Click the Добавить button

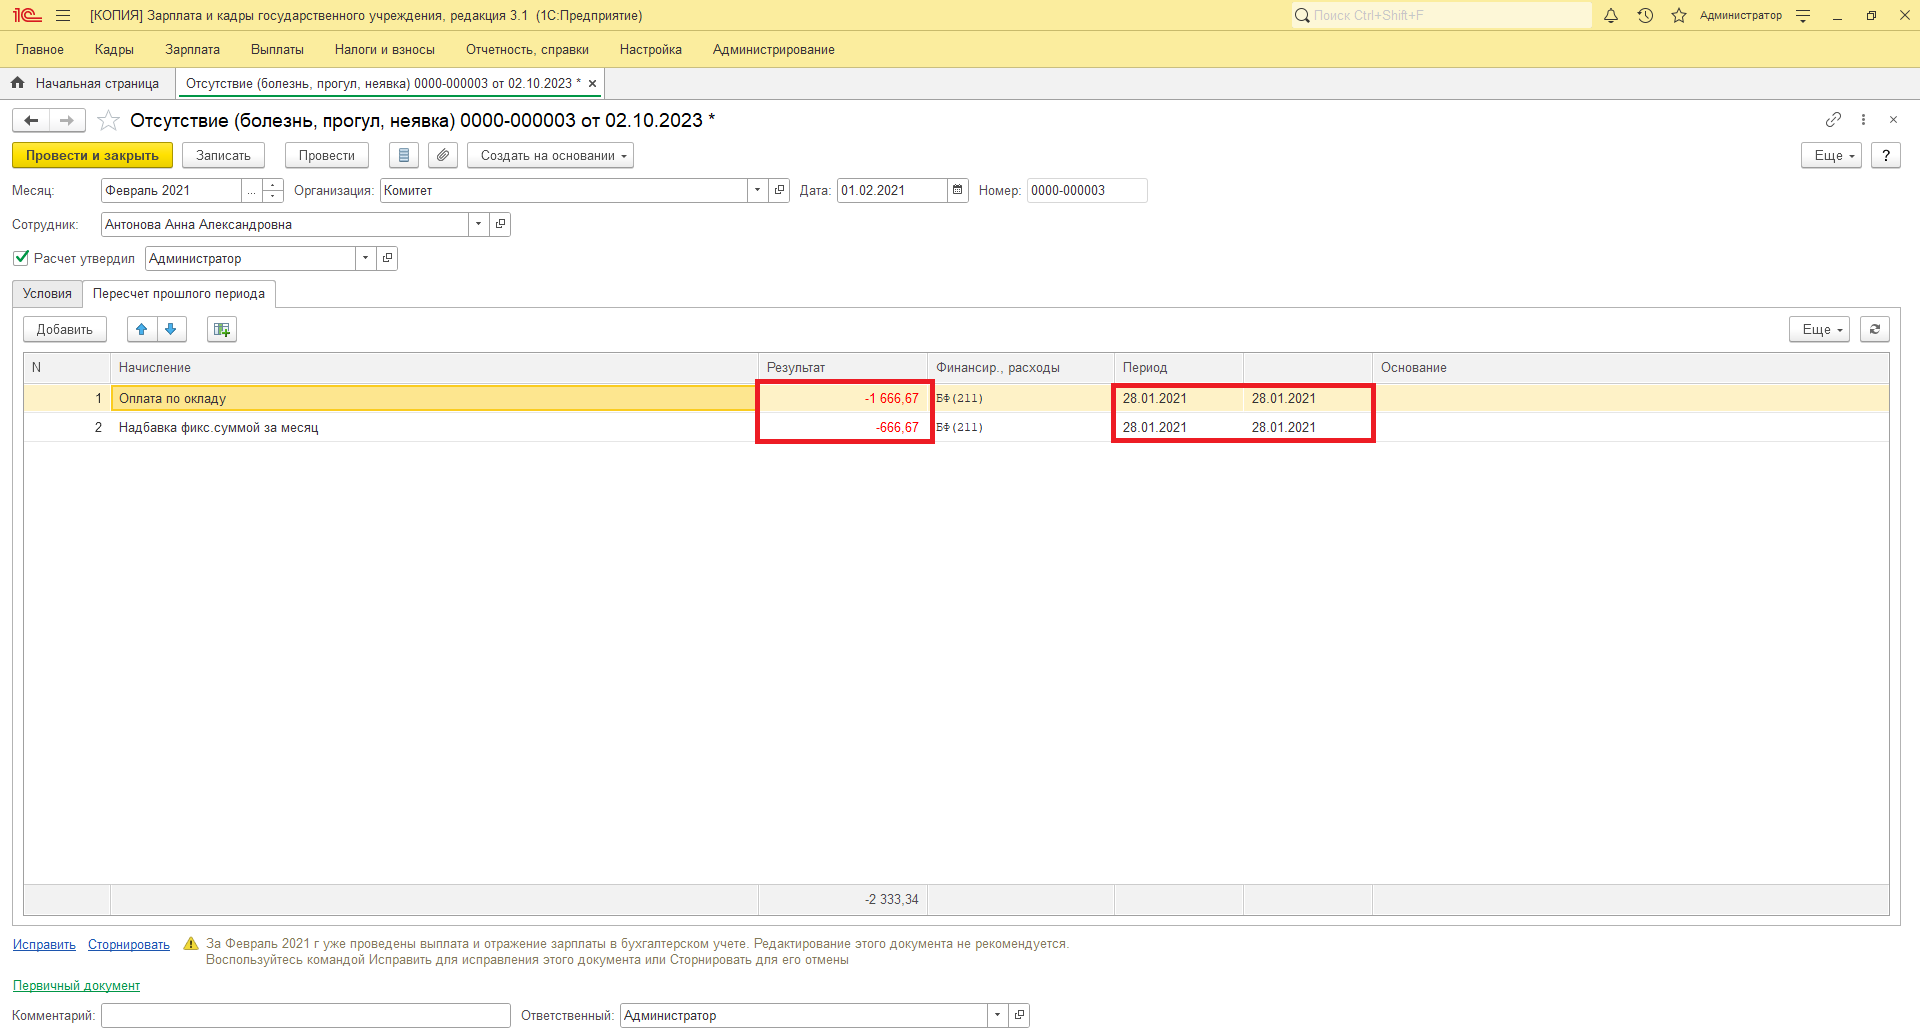(x=65, y=329)
